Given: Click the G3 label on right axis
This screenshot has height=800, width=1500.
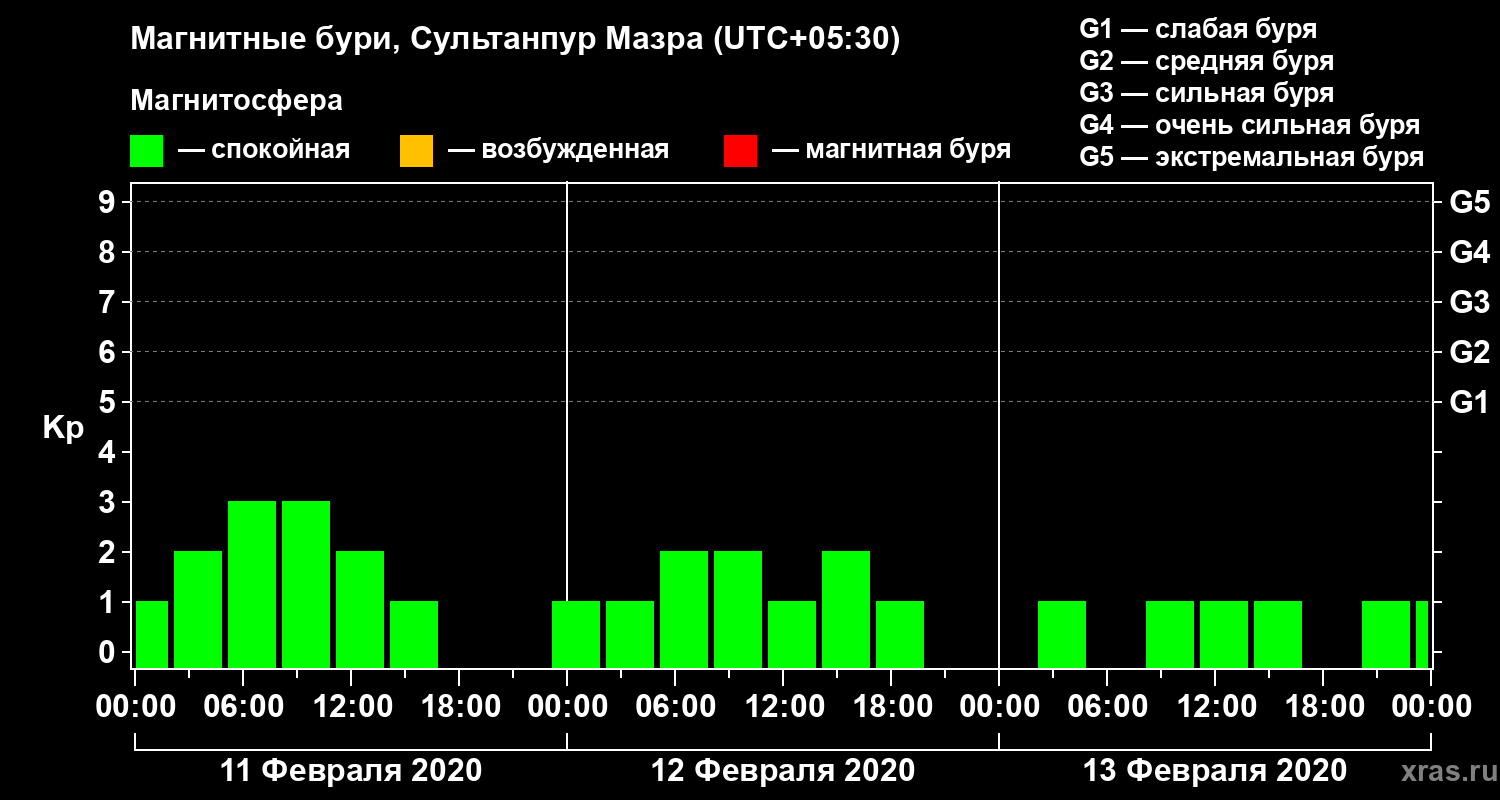Looking at the screenshot, I should pos(1470,302).
